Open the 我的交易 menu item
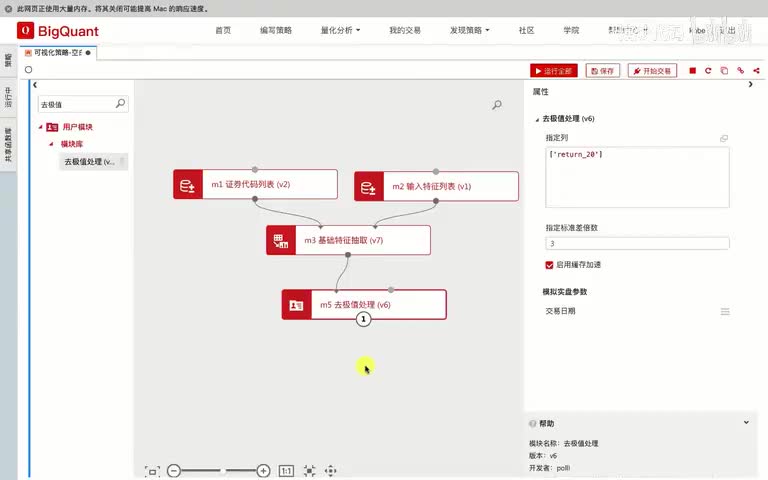Viewport: 768px width, 480px height. [x=405, y=30]
